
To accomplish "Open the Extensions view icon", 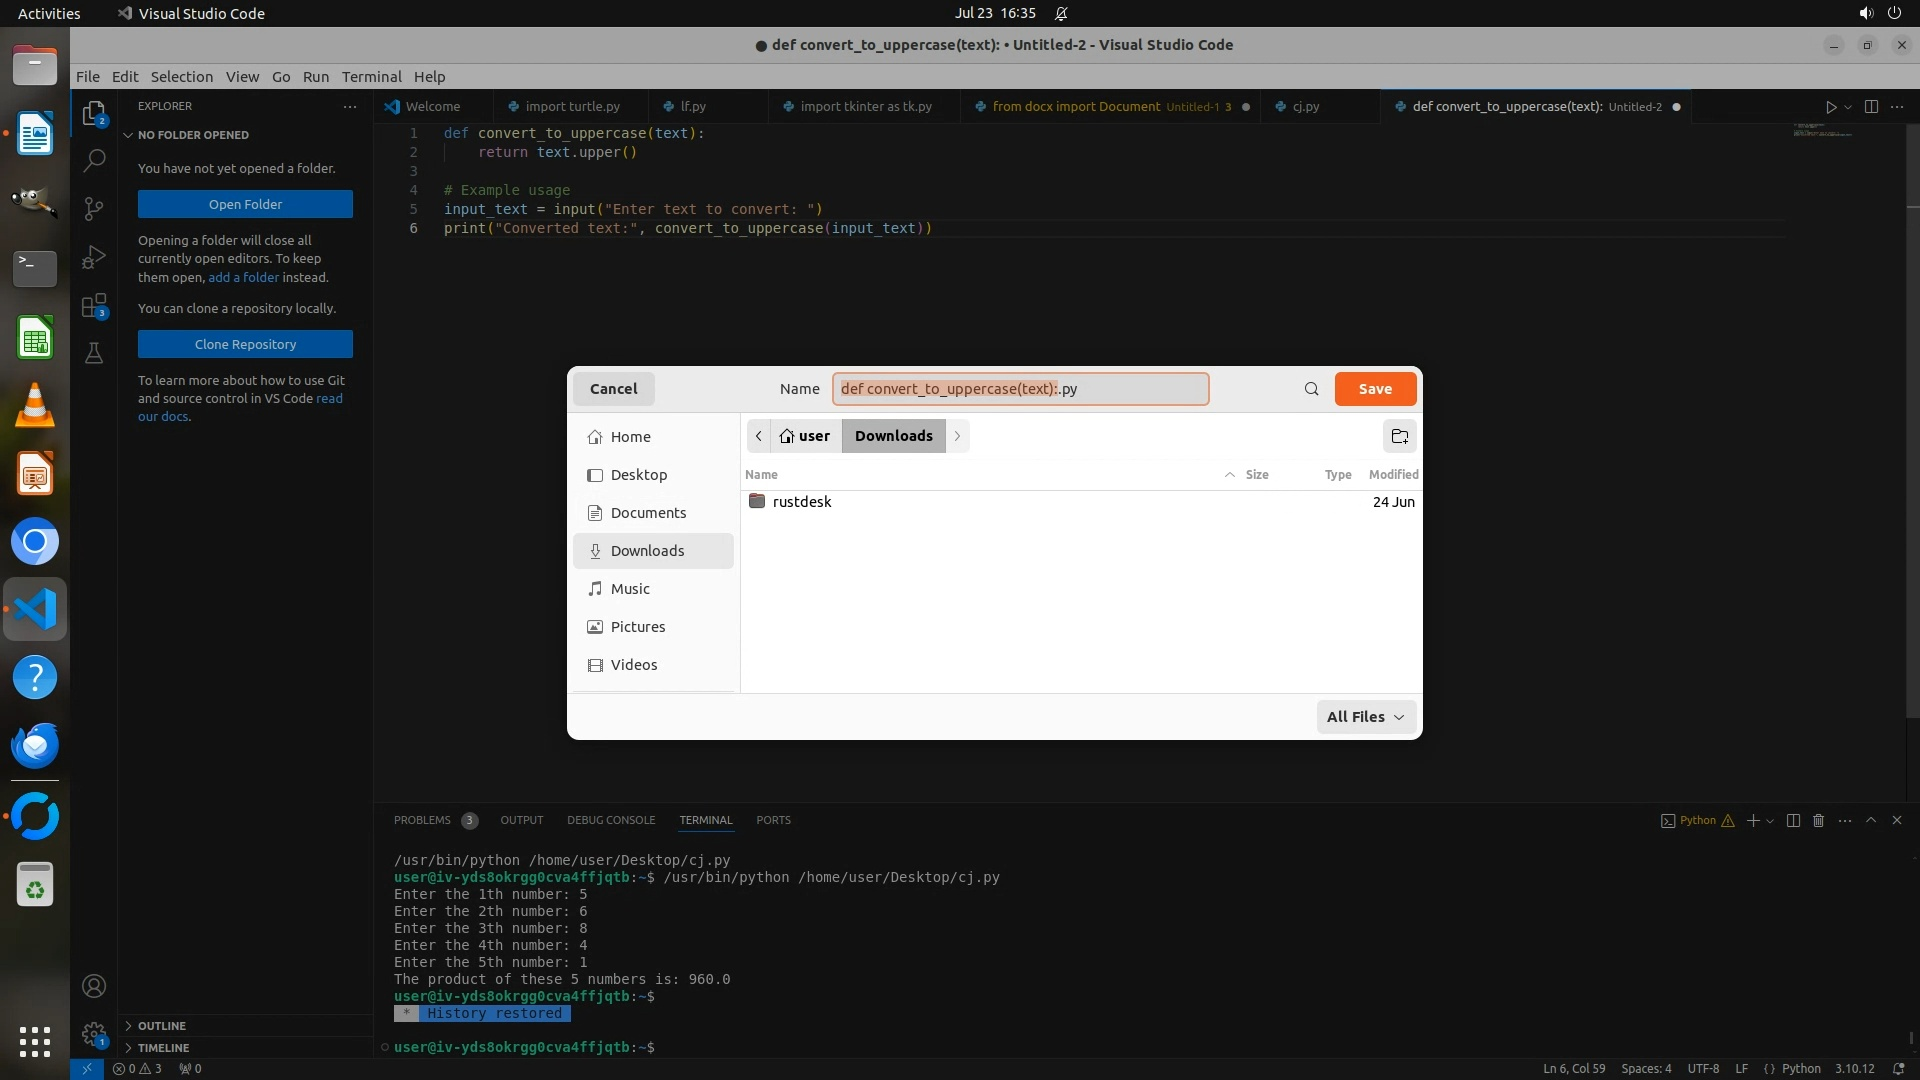I will tap(94, 306).
